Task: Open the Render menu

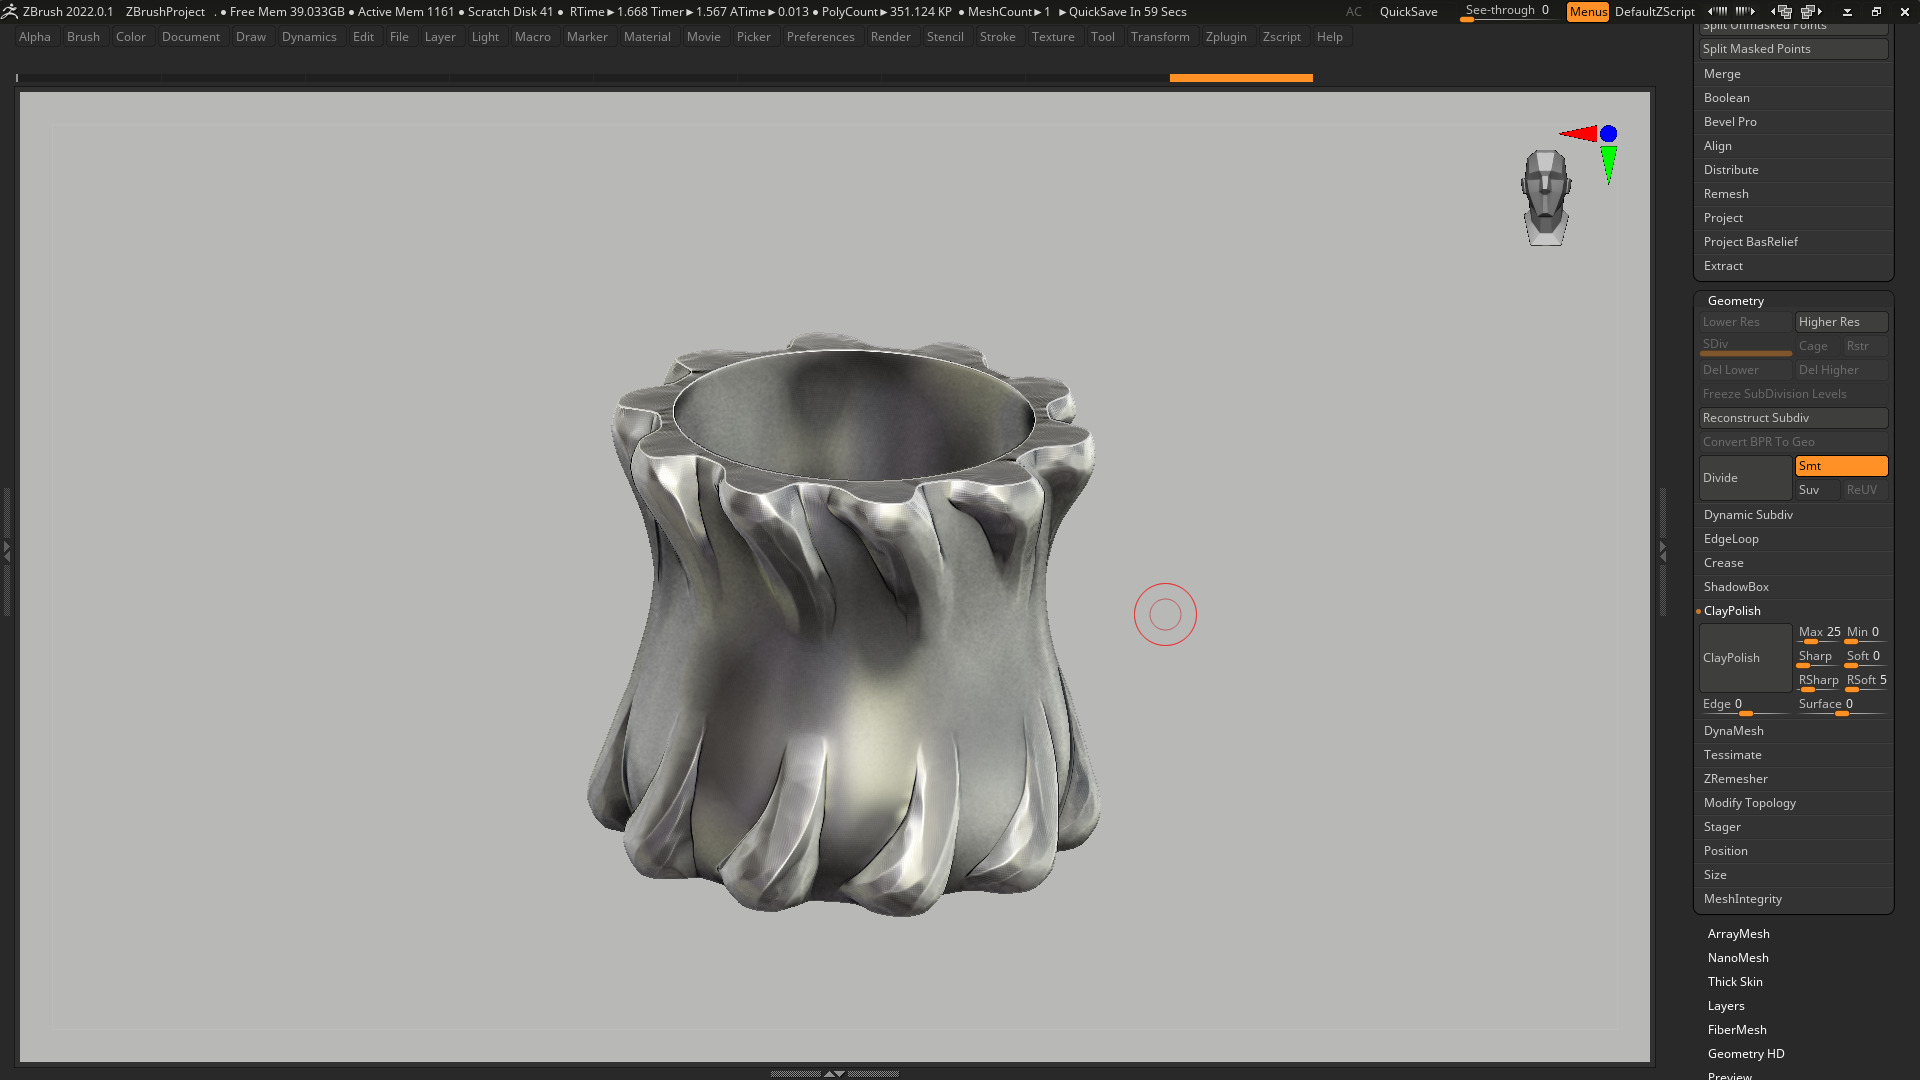Action: [x=890, y=37]
